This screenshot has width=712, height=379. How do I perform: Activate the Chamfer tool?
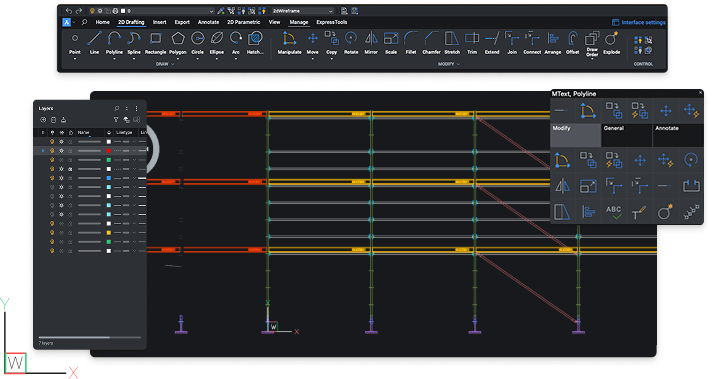(431, 43)
